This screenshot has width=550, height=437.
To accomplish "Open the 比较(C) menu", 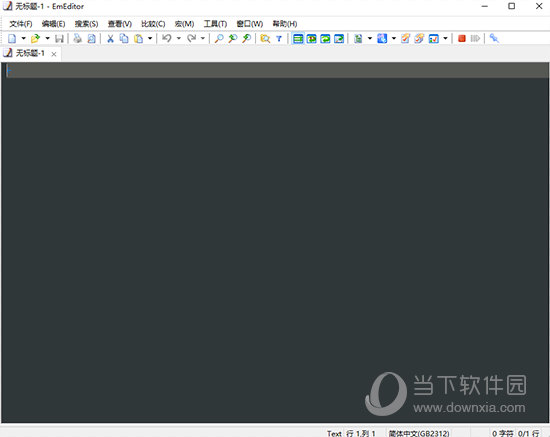I will pos(153,24).
